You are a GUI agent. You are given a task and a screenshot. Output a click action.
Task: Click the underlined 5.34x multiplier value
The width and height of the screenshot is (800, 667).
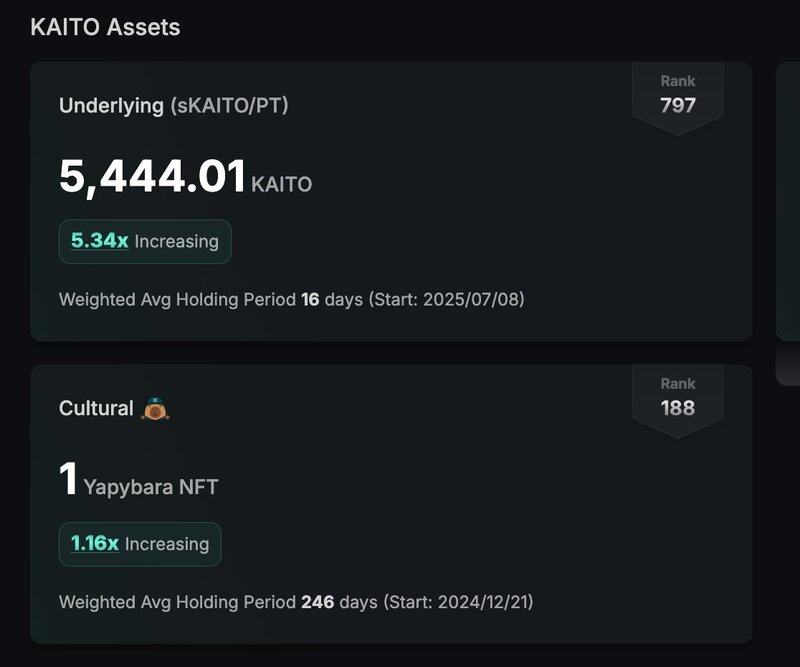tap(99, 241)
